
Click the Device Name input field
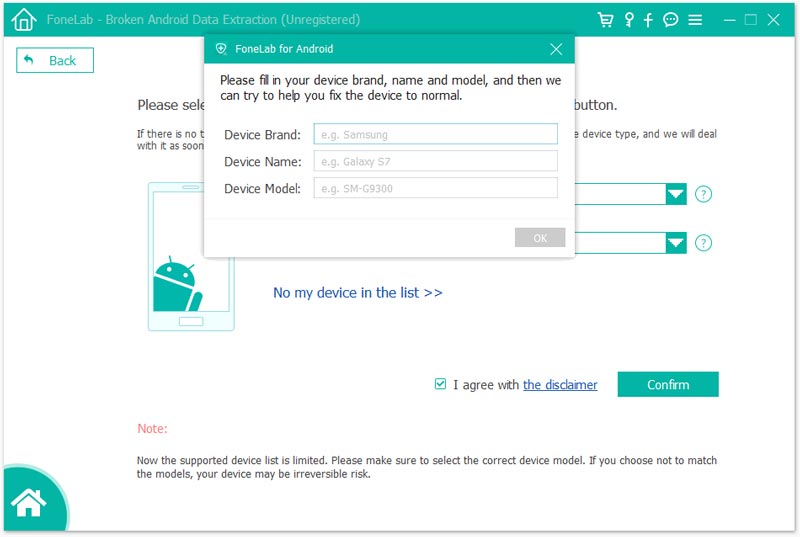click(x=435, y=161)
